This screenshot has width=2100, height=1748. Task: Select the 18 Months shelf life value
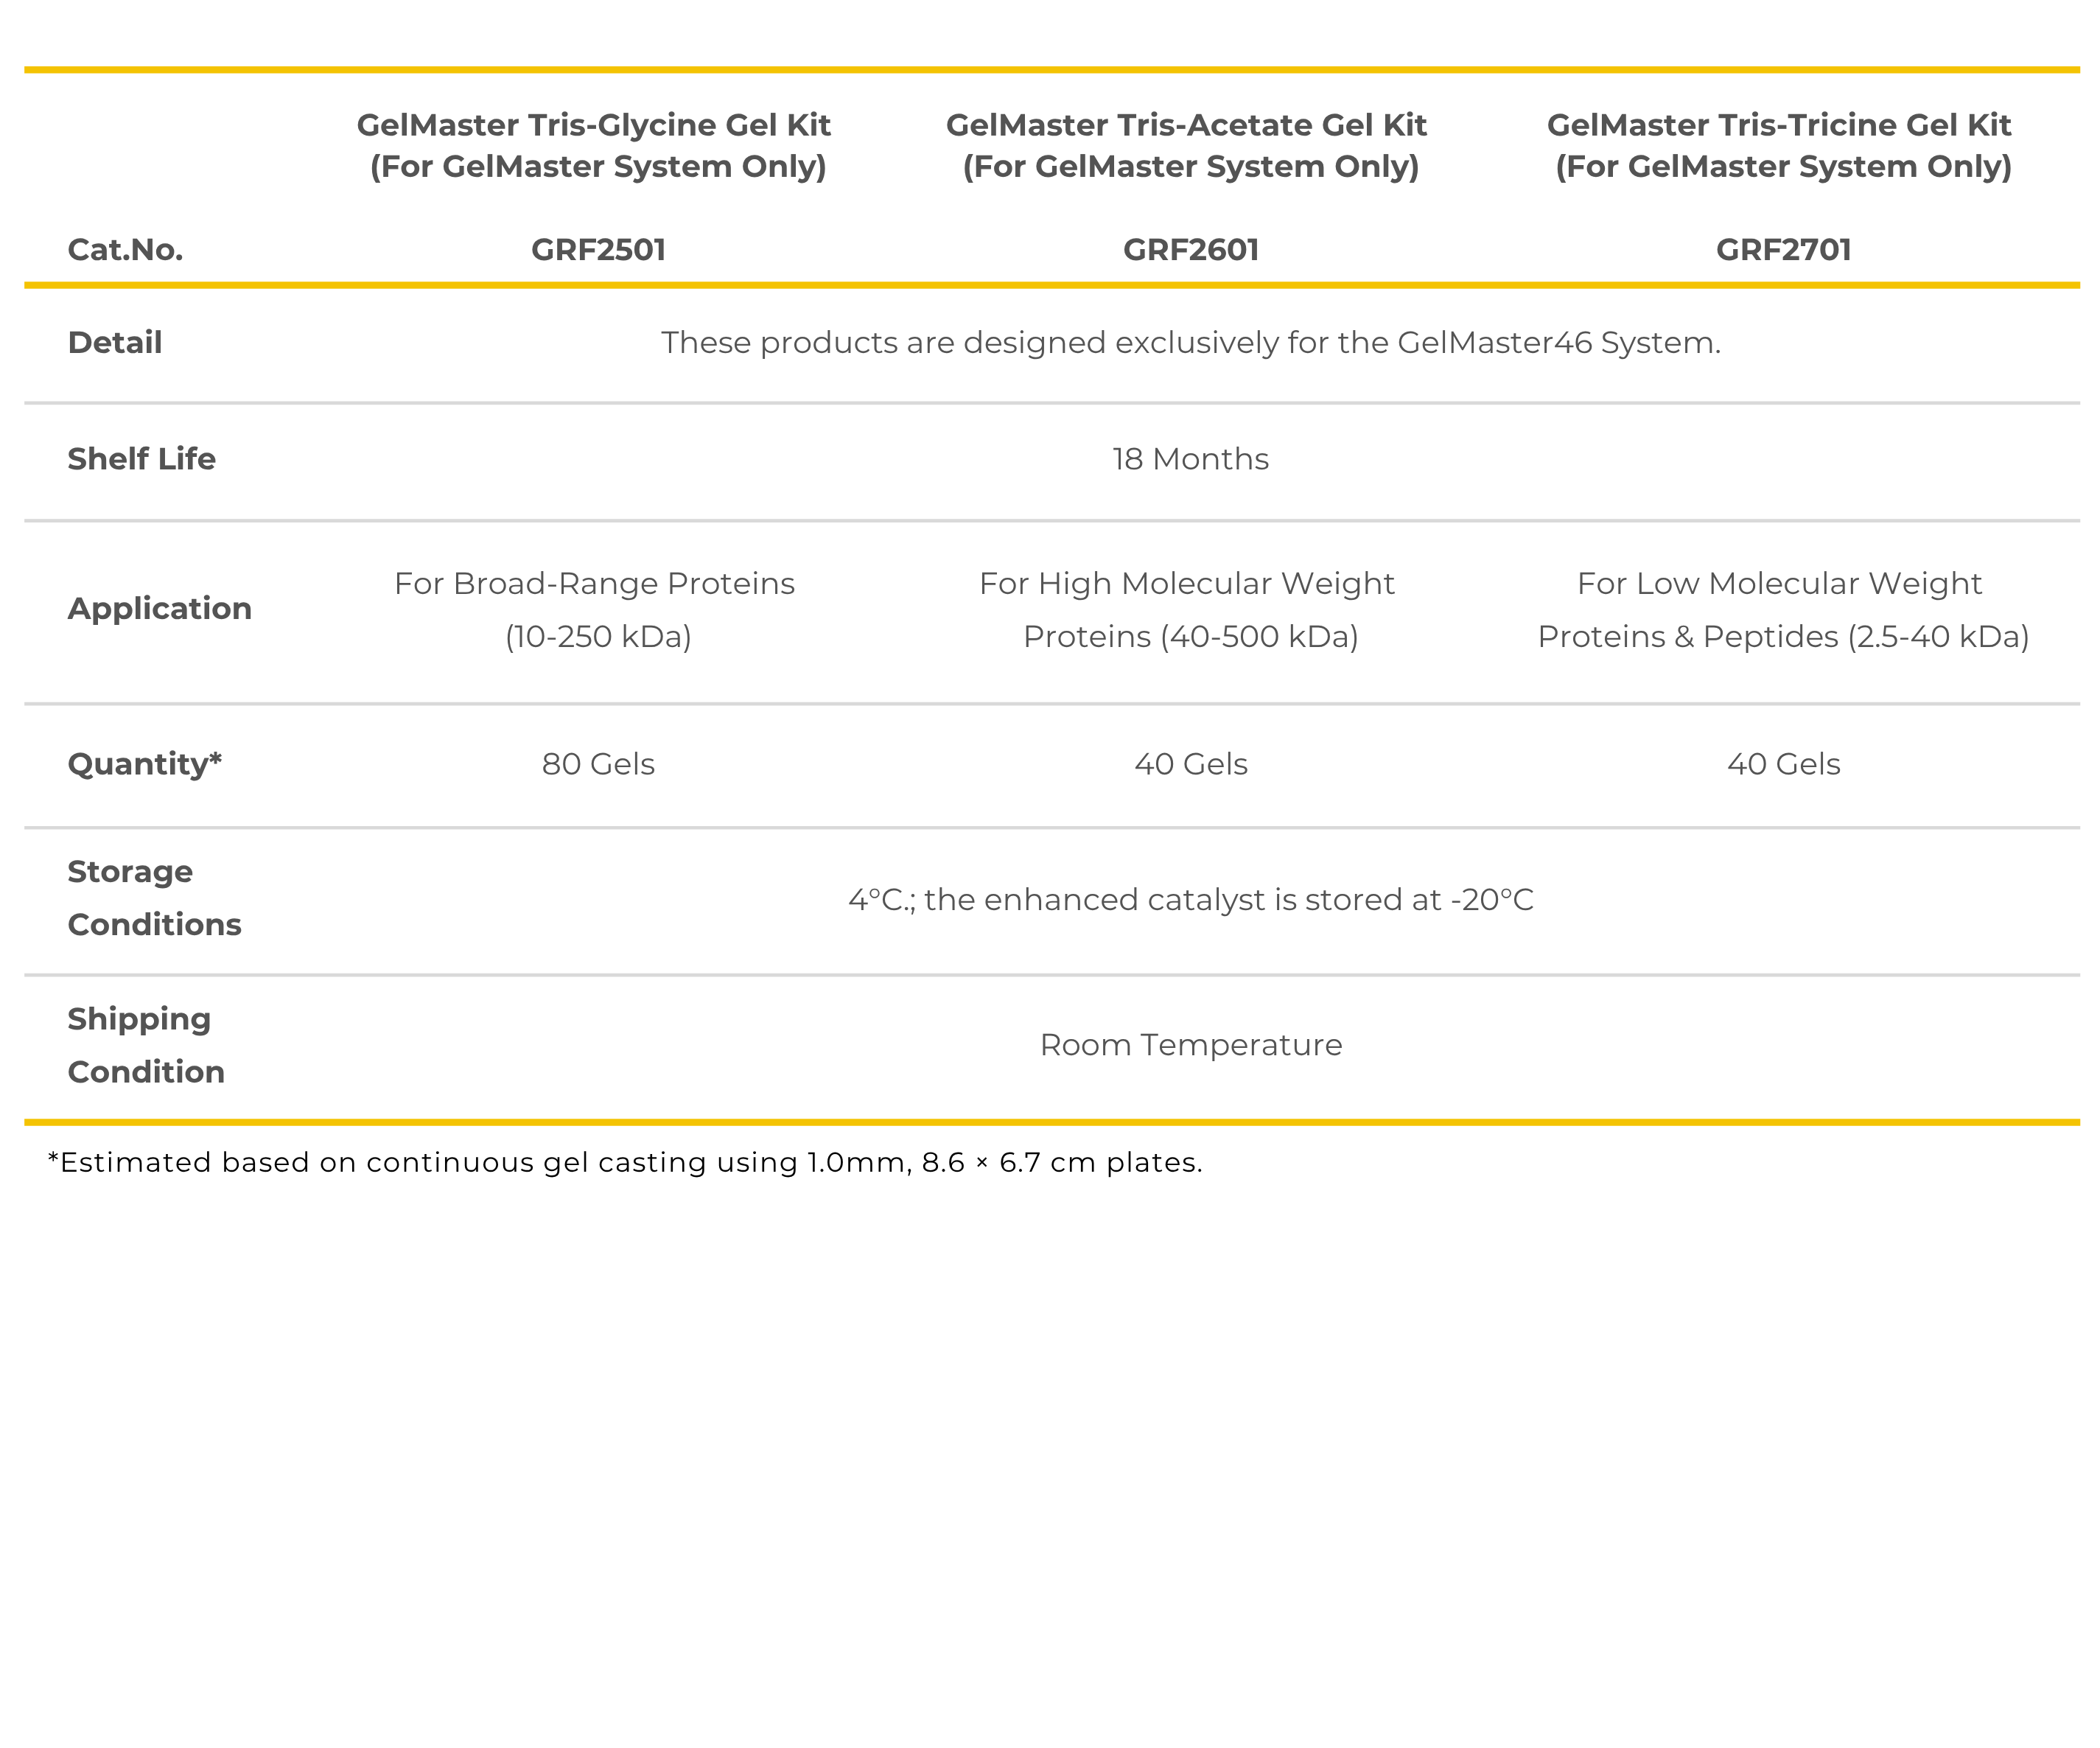1190,458
